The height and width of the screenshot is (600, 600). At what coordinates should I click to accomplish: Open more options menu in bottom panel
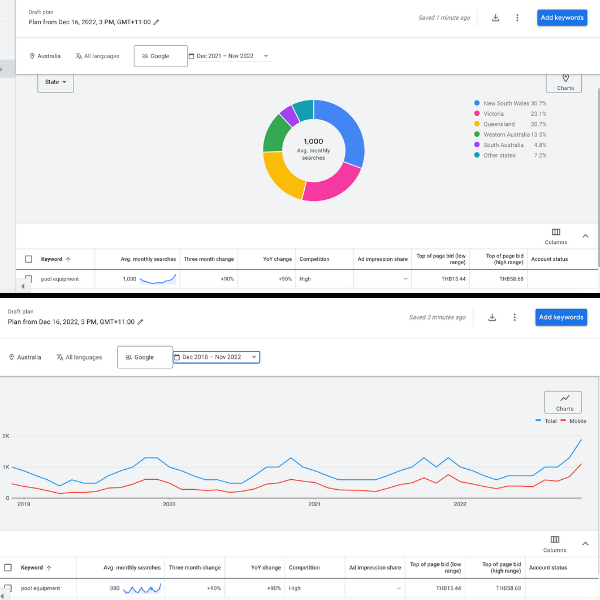514,317
